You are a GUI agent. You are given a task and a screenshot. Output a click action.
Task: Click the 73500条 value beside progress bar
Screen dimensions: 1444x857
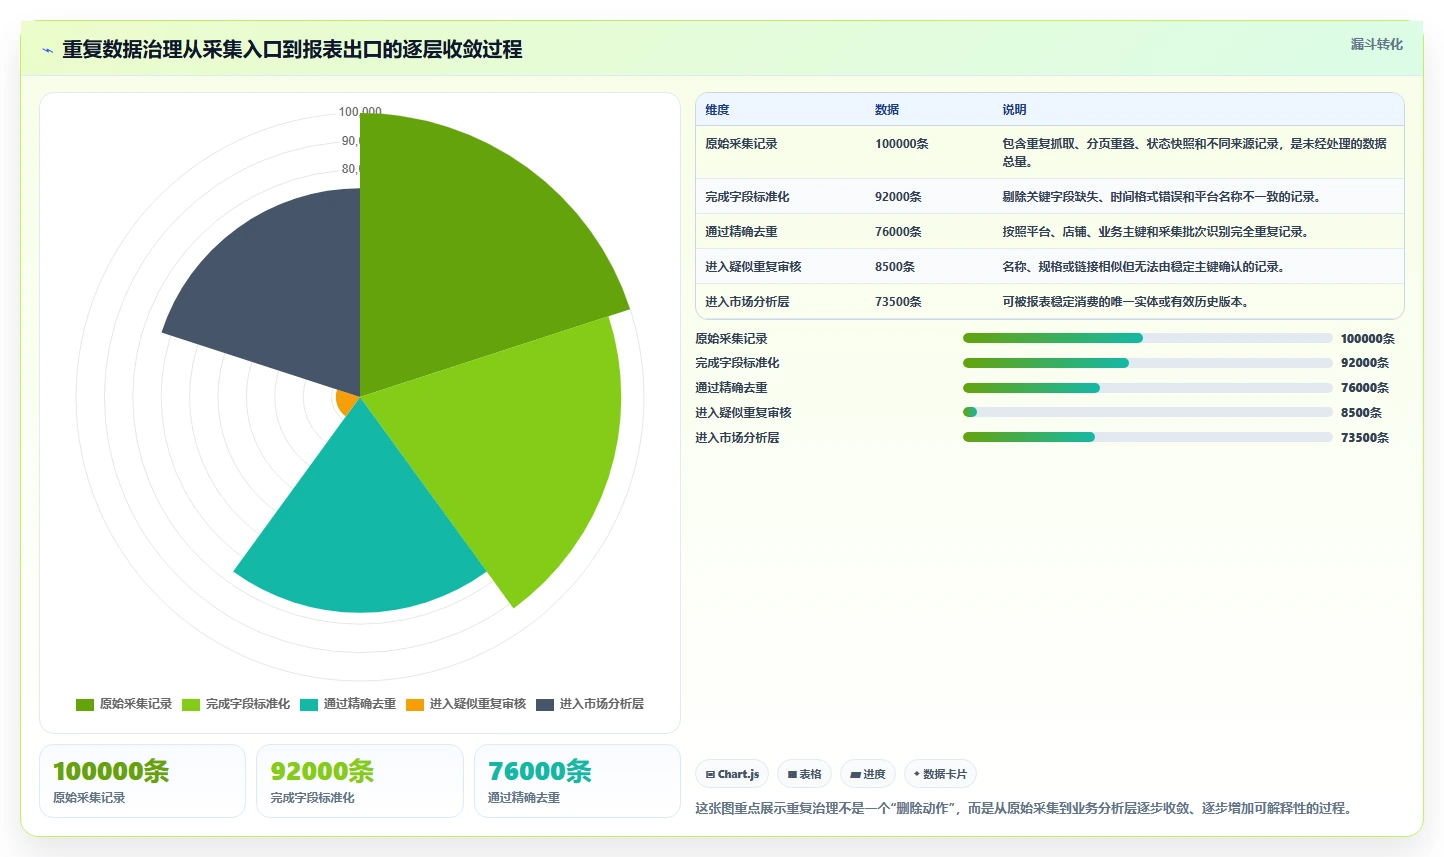pyautogui.click(x=1364, y=438)
